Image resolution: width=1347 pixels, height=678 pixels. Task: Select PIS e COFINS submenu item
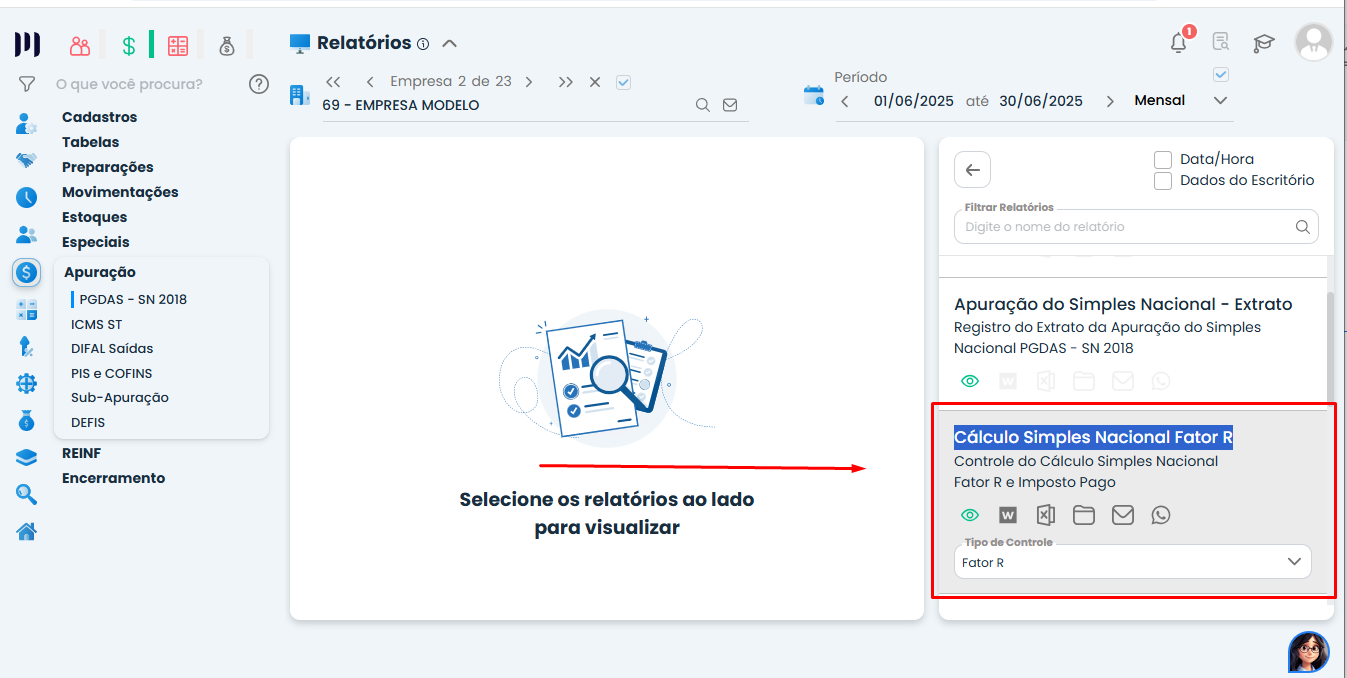(x=112, y=373)
